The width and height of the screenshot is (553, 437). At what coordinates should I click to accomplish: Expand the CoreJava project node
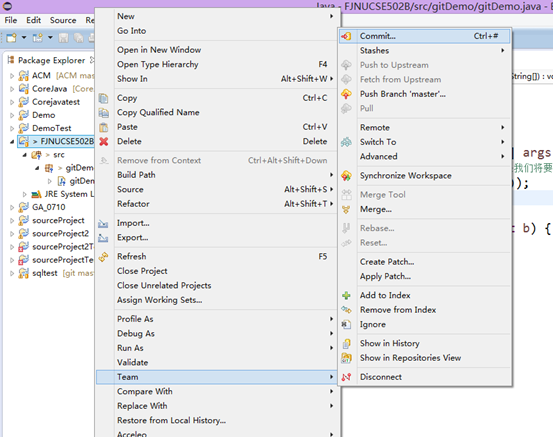(x=12, y=89)
